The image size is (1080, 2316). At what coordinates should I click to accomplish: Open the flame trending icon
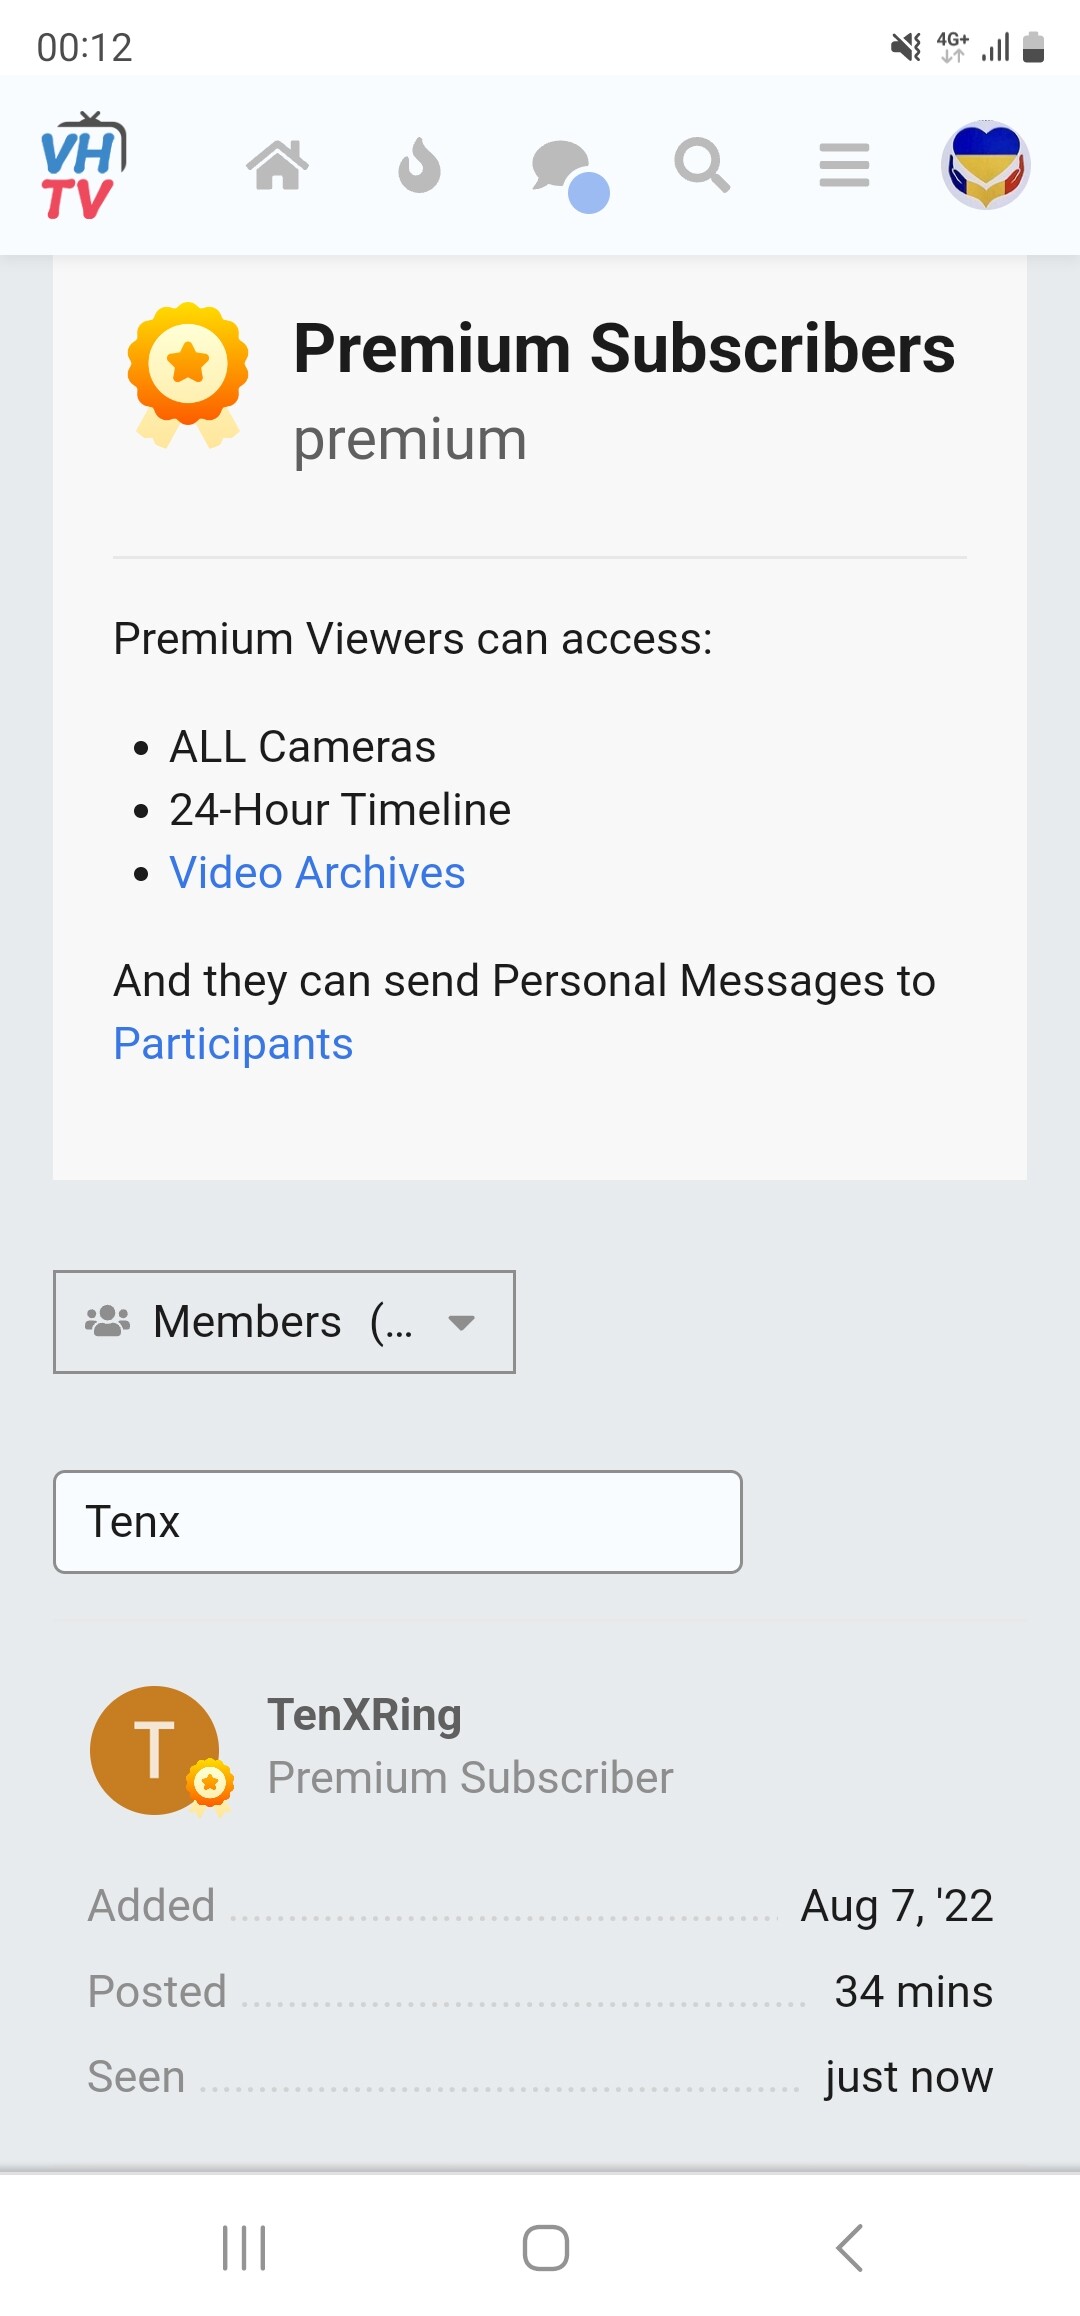tap(419, 165)
